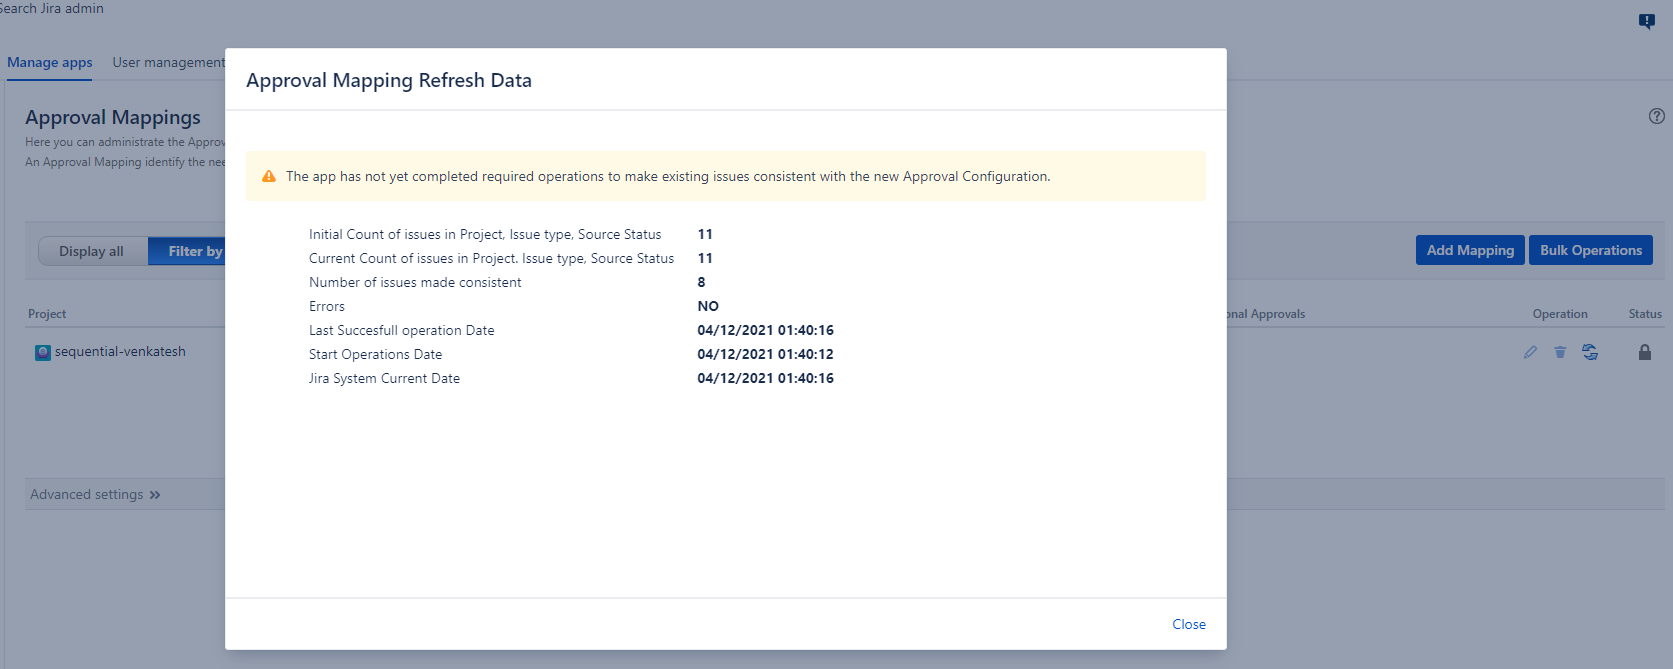Switch to the User management tab
This screenshot has height=669, width=1673.
[168, 62]
